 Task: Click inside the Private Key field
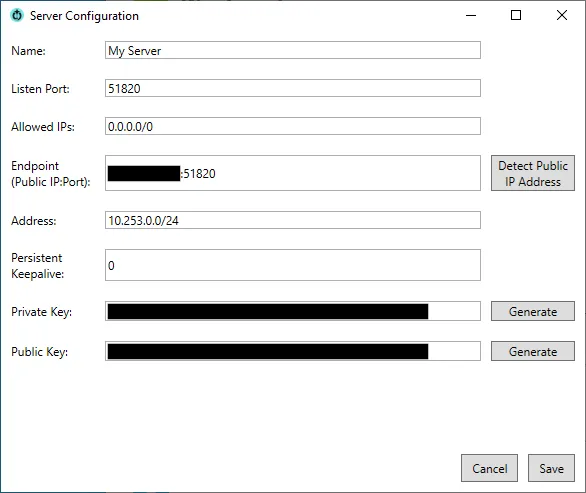click(293, 311)
